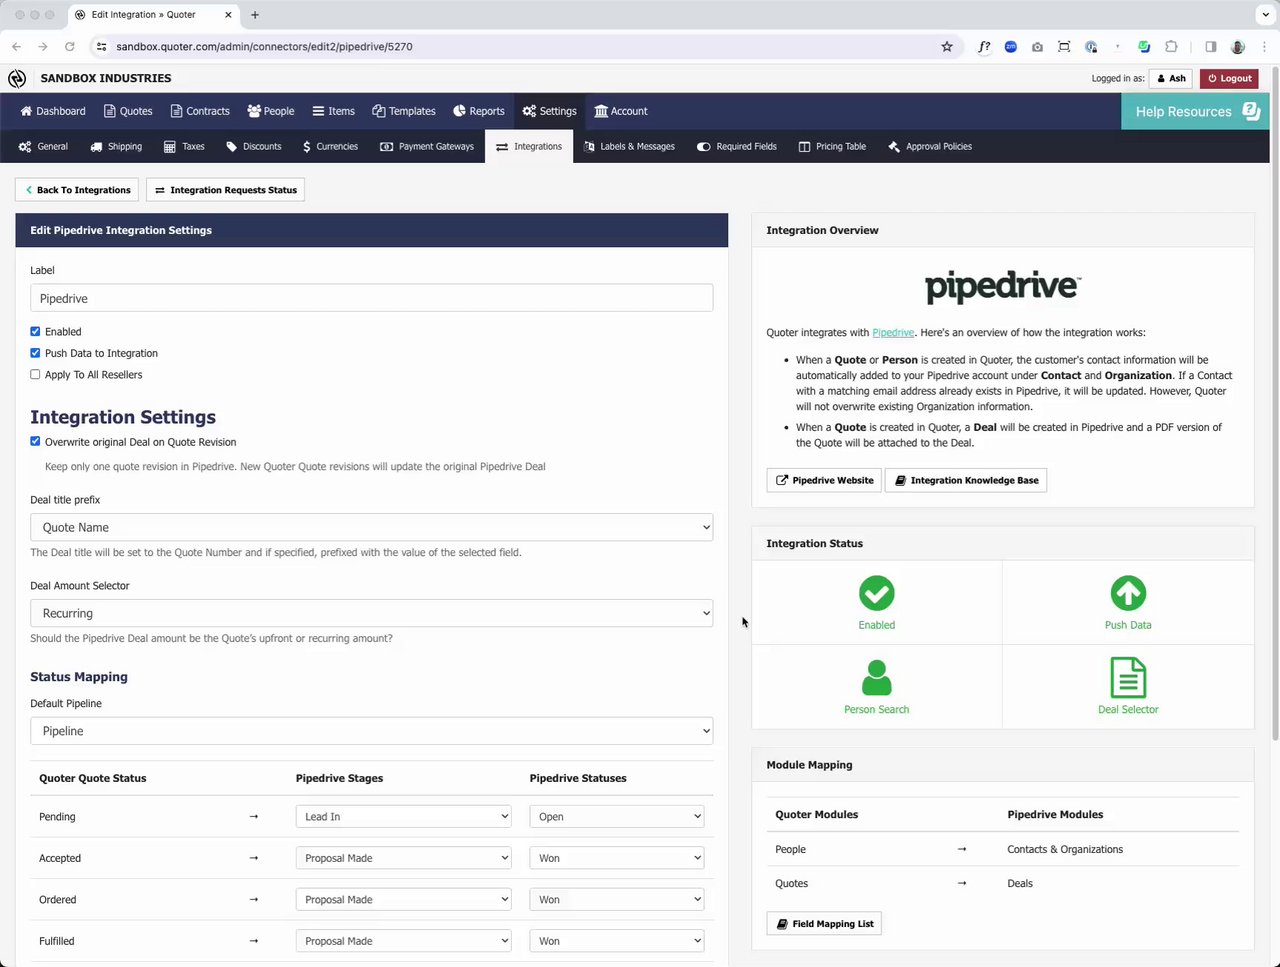
Task: Switch to the Currencies settings tab
Action: coord(329,146)
